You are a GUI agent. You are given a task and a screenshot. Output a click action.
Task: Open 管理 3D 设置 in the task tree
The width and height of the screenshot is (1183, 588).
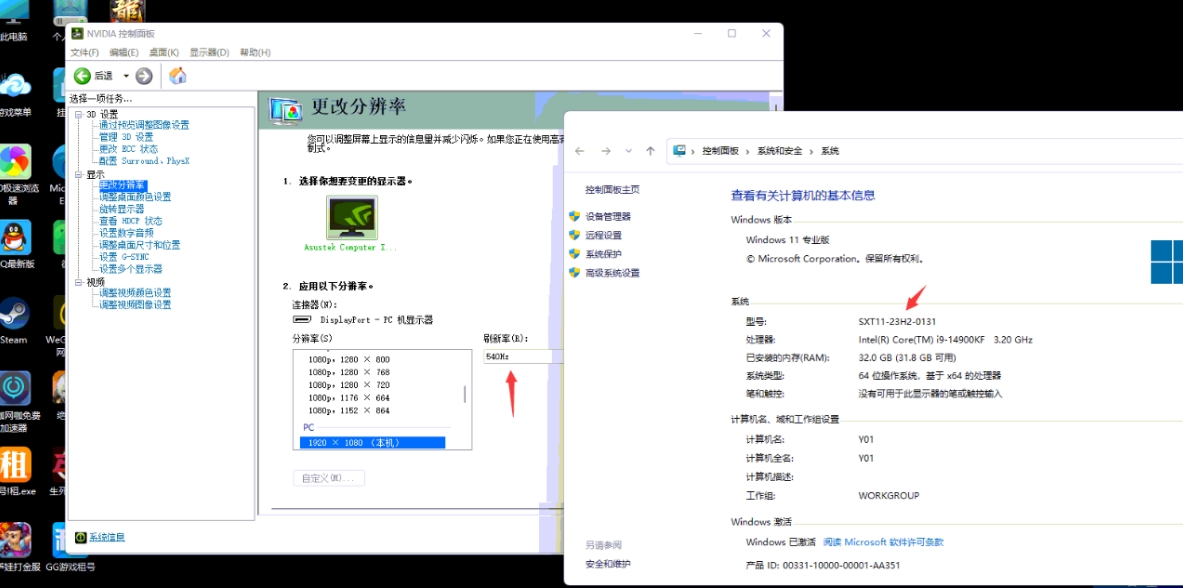(x=126, y=137)
